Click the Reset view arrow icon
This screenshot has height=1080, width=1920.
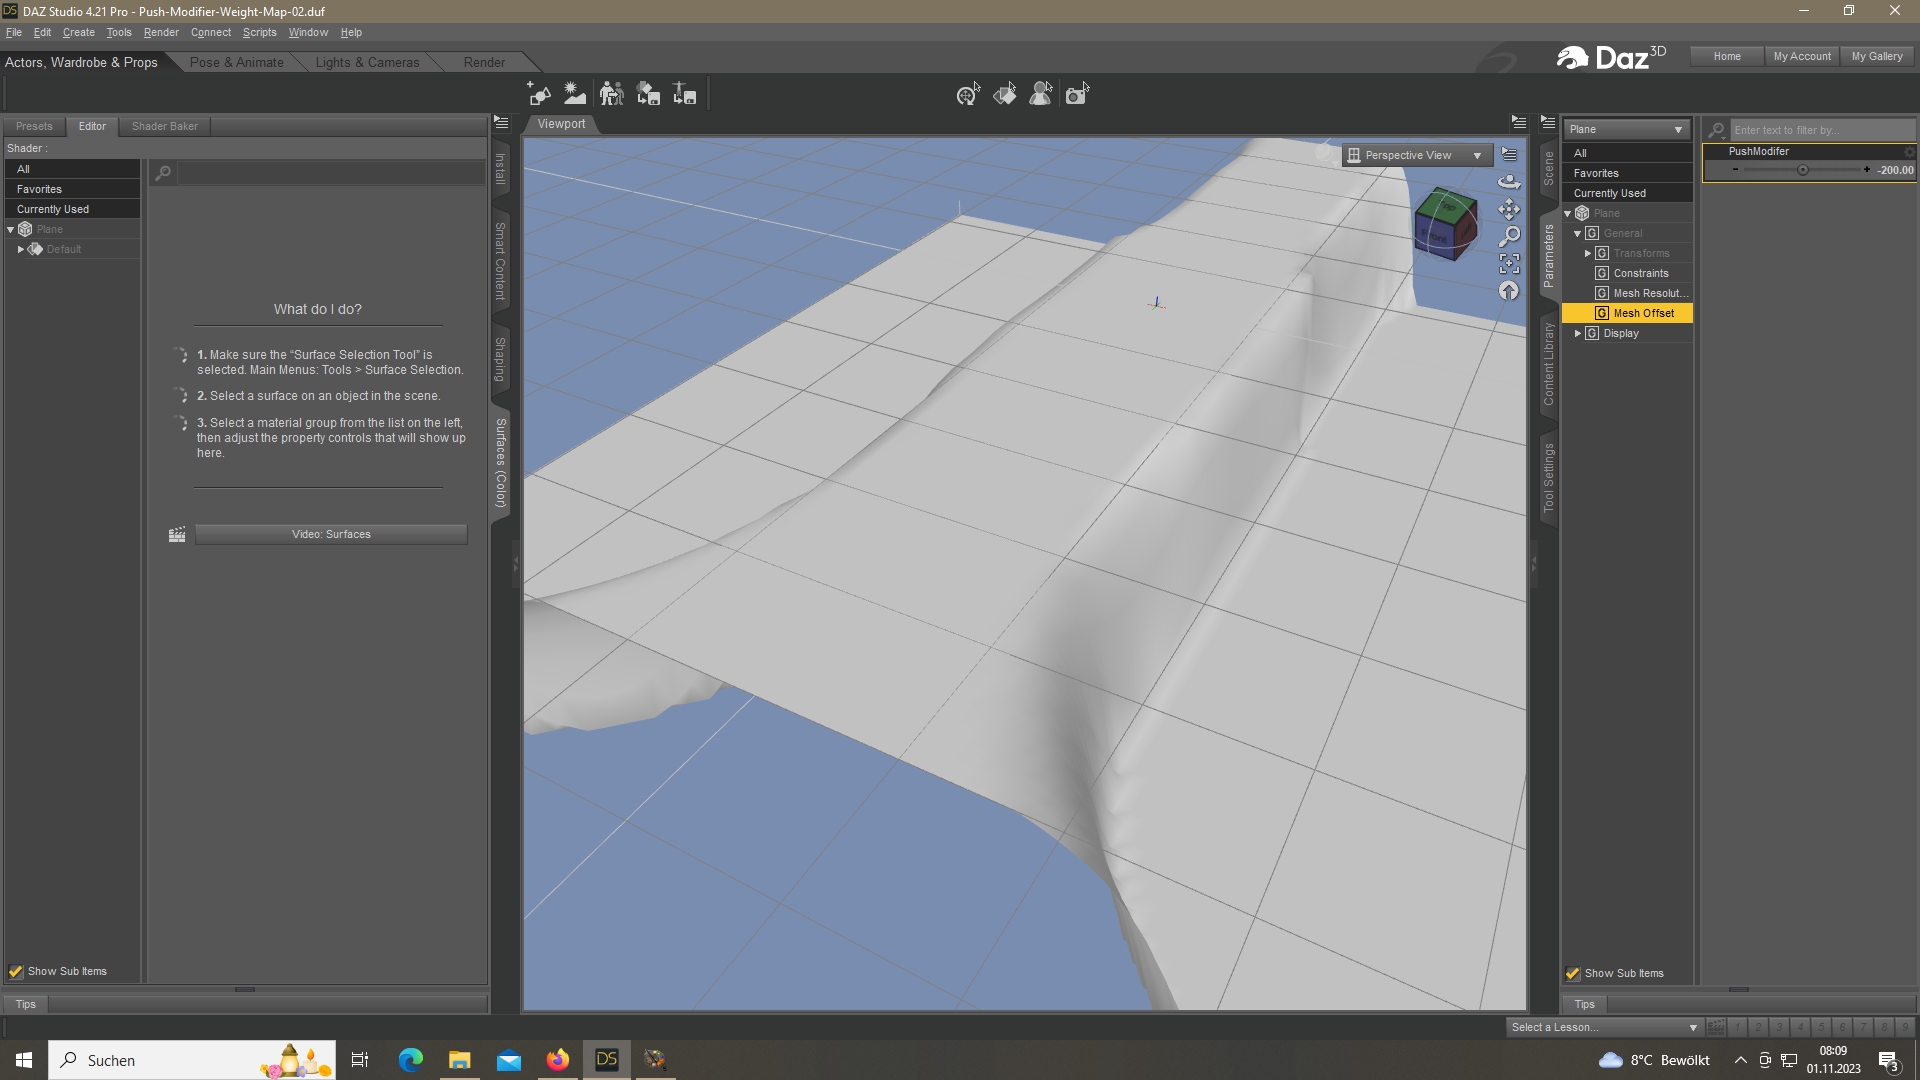[x=1509, y=291]
